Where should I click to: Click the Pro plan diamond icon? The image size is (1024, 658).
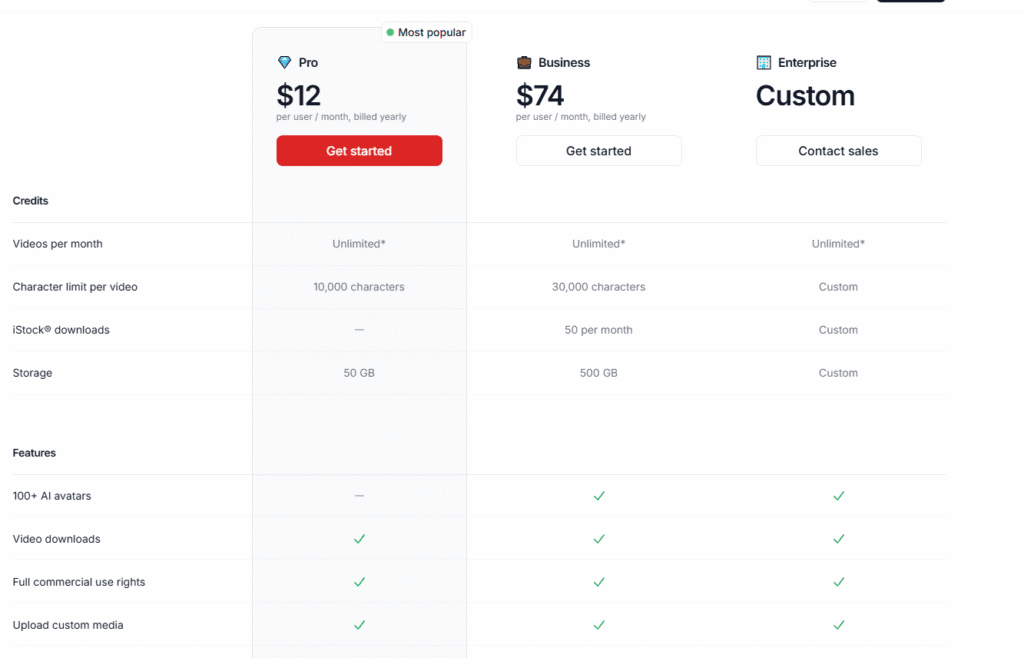pyautogui.click(x=284, y=63)
